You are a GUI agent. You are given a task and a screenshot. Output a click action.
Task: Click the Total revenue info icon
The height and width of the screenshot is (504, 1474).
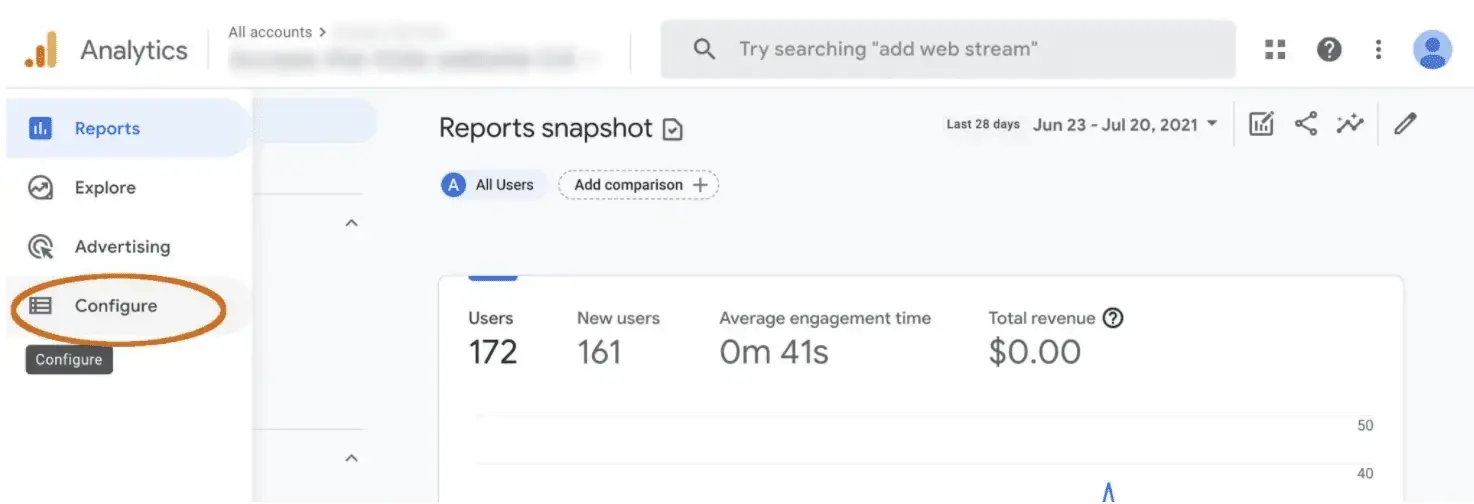pos(1113,318)
